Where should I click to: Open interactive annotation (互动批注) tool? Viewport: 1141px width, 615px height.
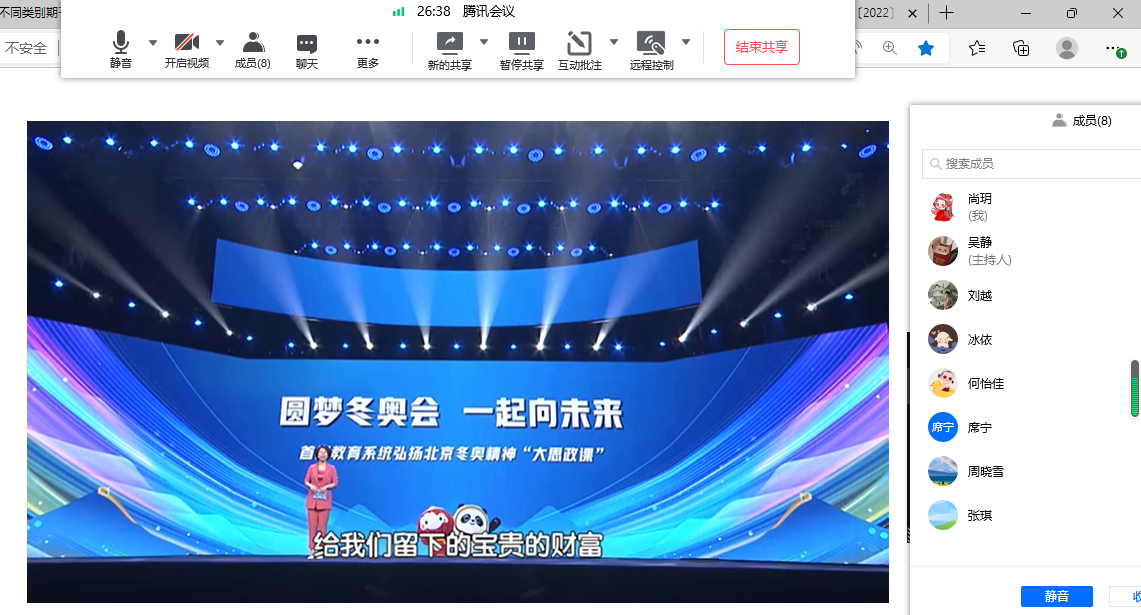[x=580, y=48]
